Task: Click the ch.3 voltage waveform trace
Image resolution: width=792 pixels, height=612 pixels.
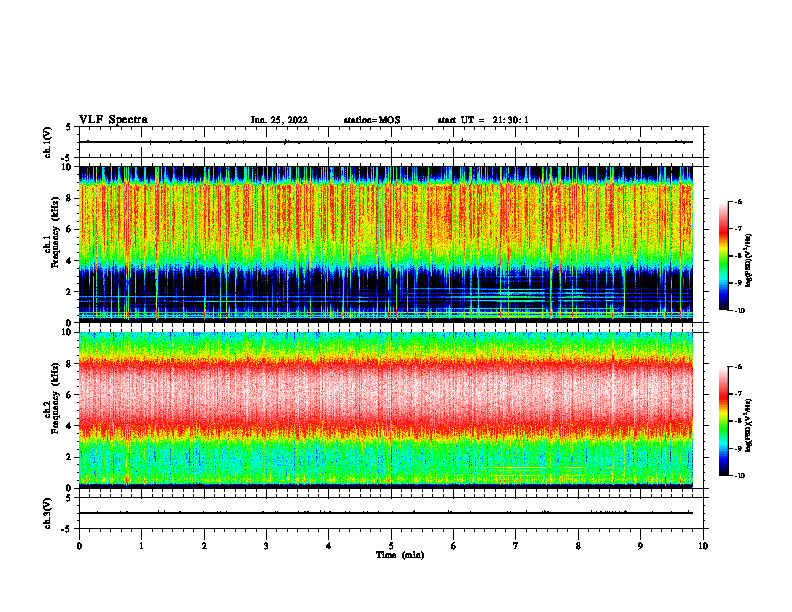Action: (x=385, y=513)
